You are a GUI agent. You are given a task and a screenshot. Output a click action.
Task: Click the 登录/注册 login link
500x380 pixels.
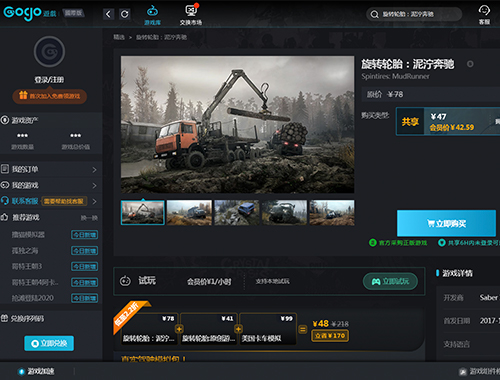[49, 80]
